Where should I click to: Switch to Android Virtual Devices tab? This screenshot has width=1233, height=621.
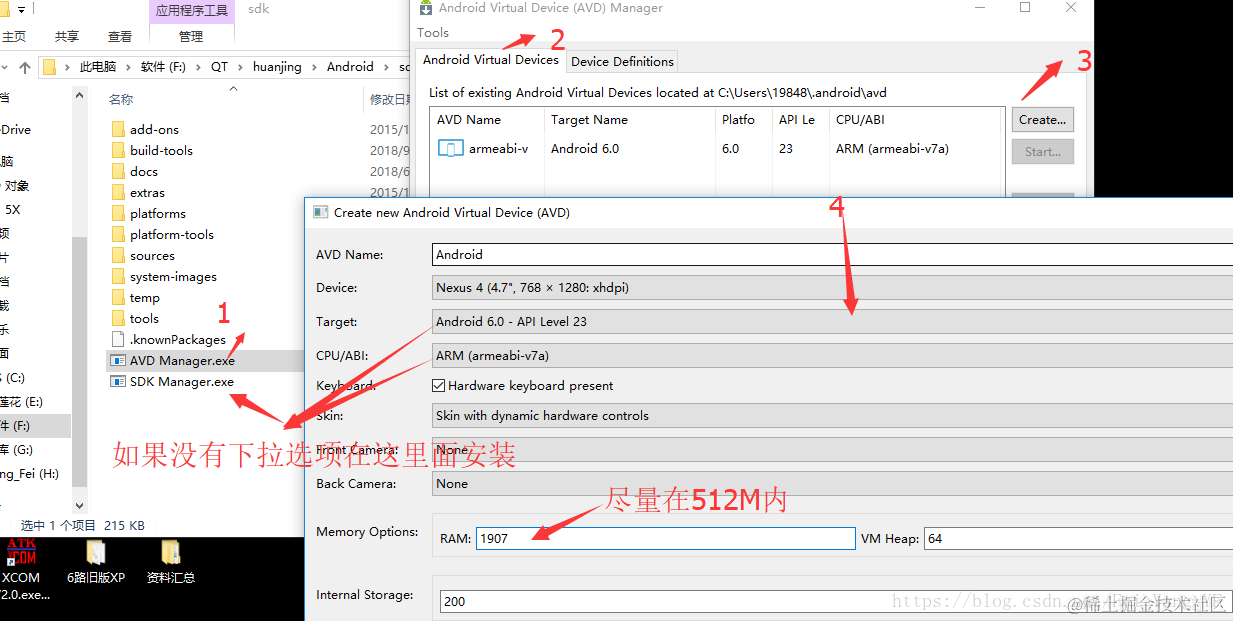(x=490, y=60)
